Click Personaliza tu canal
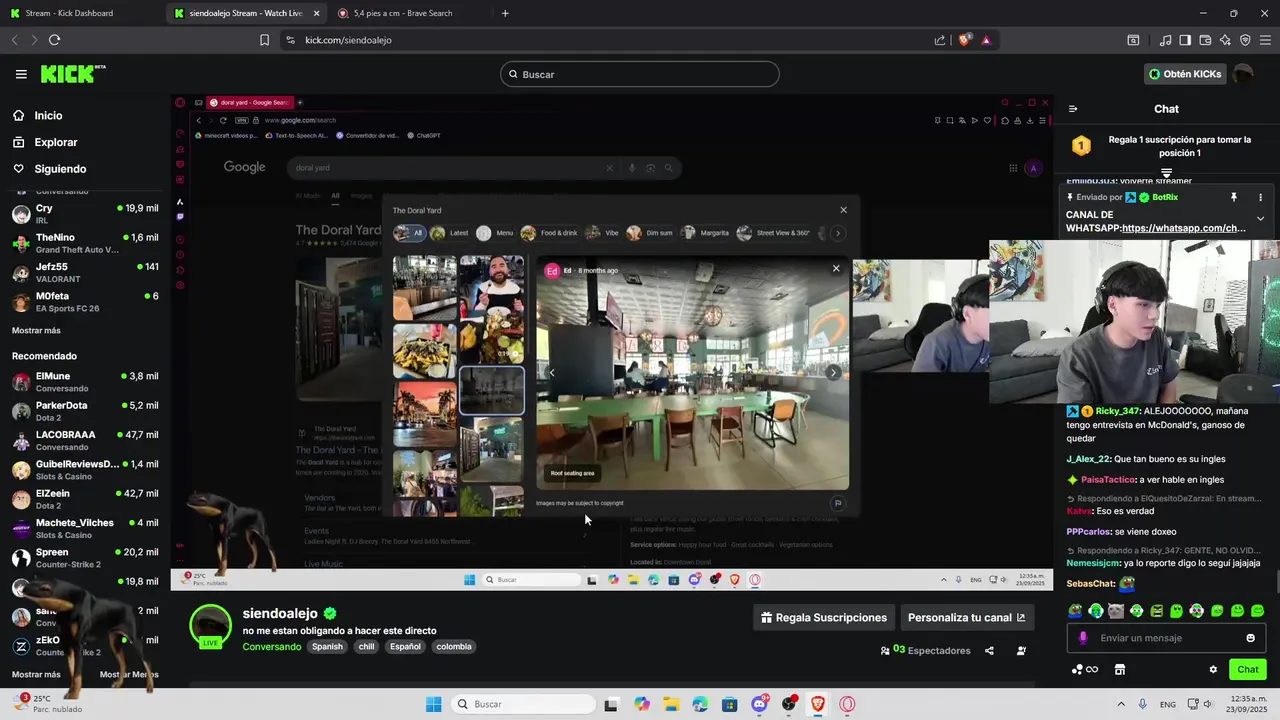 (x=967, y=618)
